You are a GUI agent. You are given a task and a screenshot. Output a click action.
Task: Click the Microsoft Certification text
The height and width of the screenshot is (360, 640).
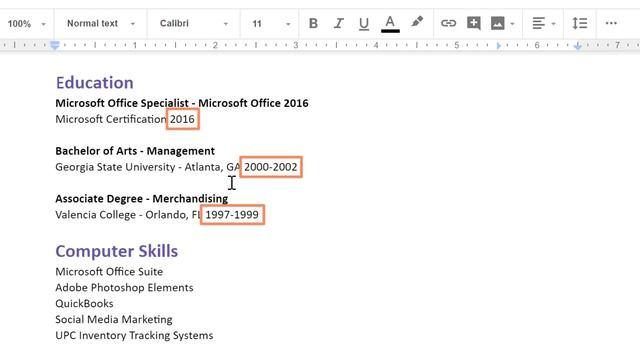(111, 119)
